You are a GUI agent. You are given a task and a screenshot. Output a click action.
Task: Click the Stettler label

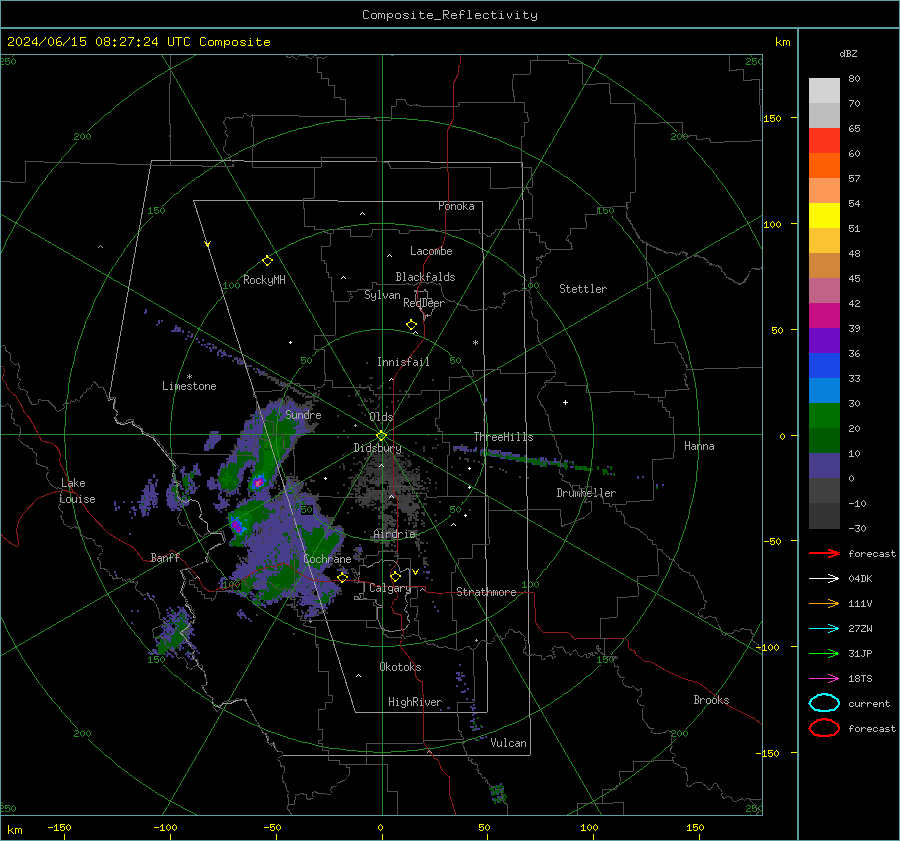(583, 289)
